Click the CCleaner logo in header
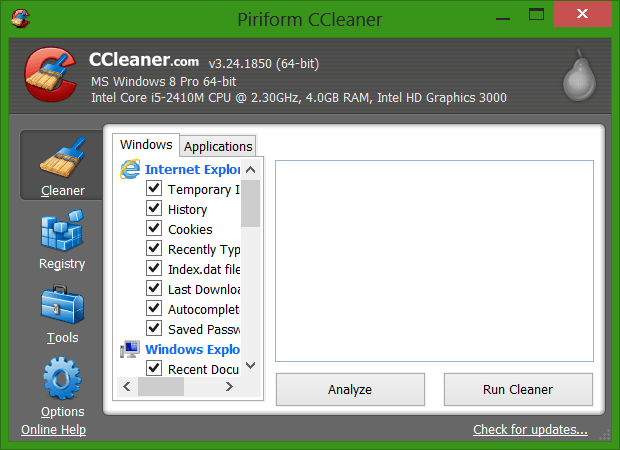The image size is (620, 450). [51, 74]
